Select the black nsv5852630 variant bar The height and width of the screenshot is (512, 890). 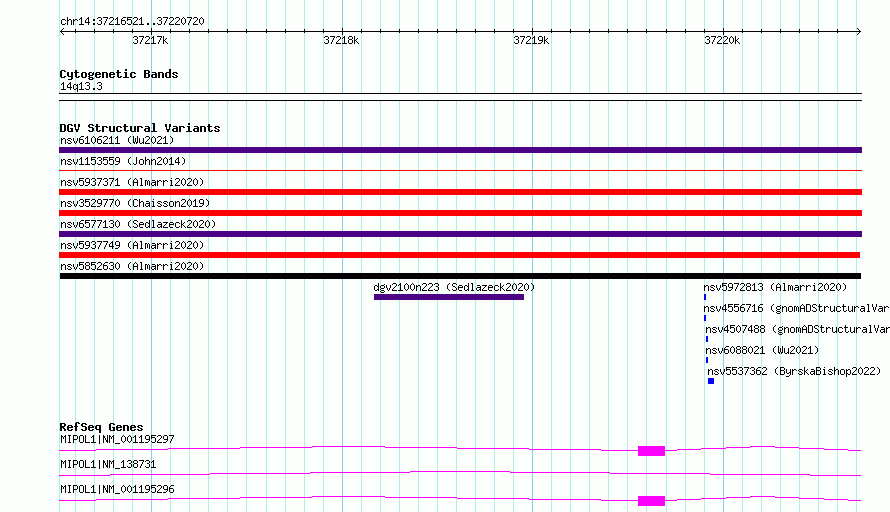point(460,276)
